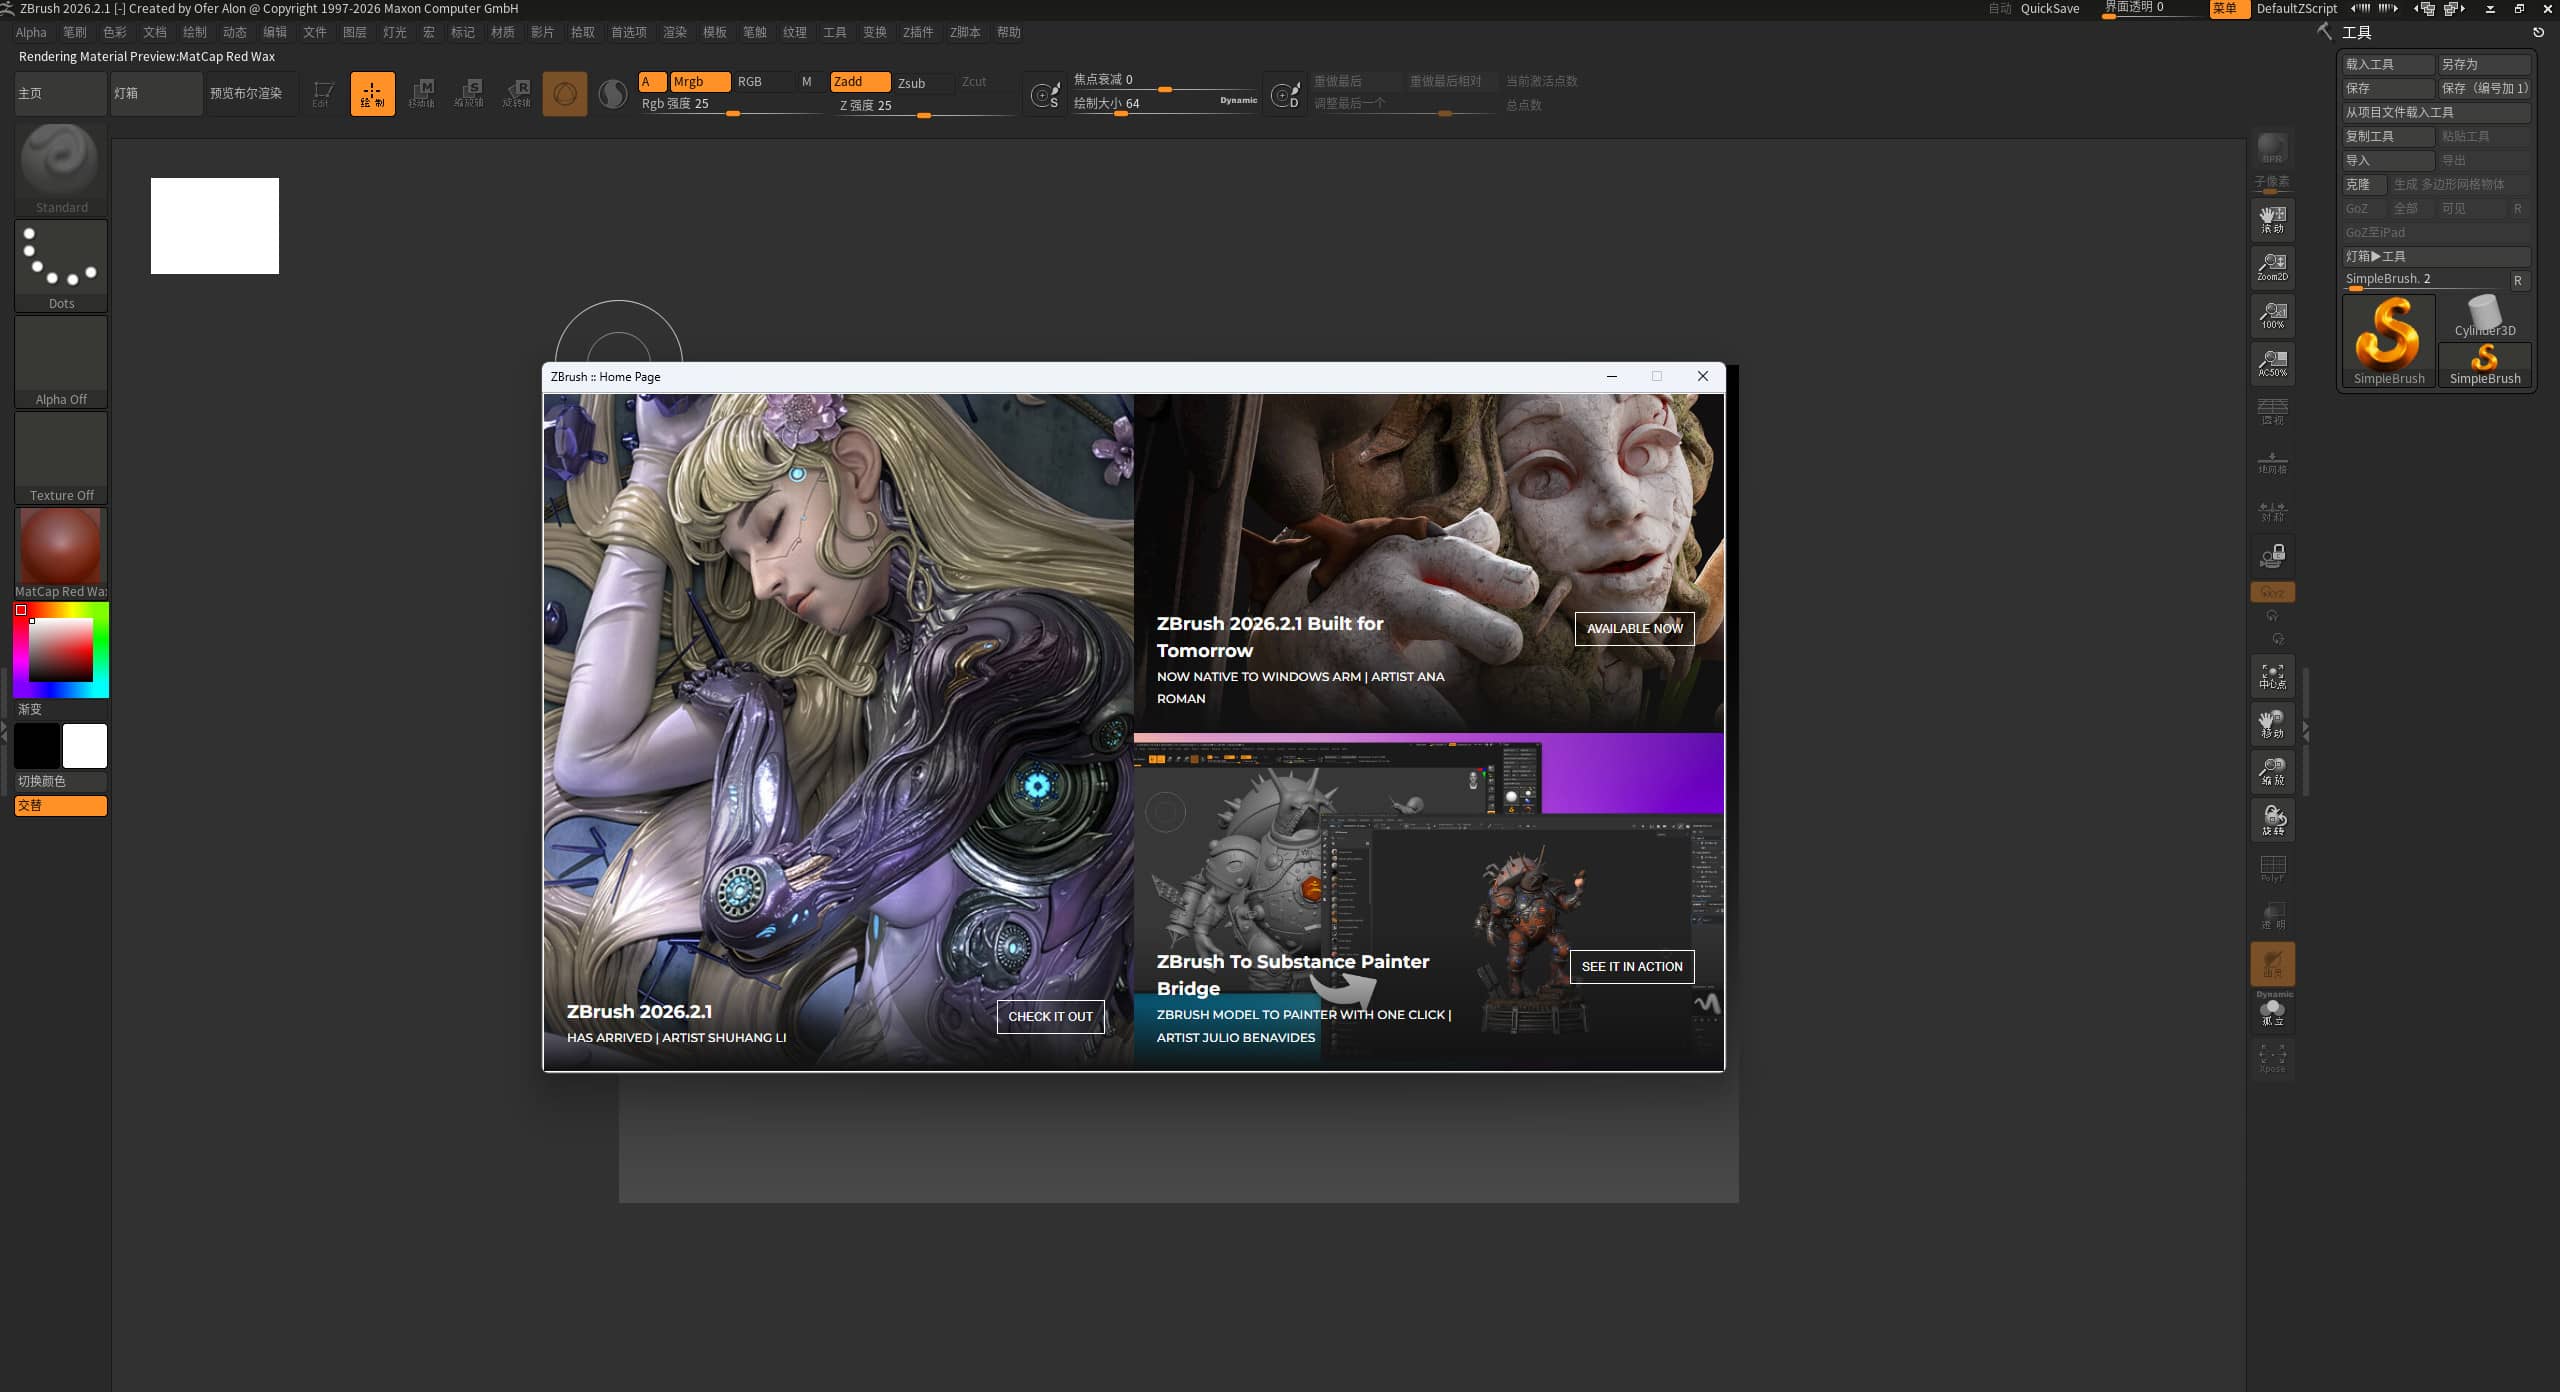Click the SEE IT IN ACTION button

click(1632, 967)
